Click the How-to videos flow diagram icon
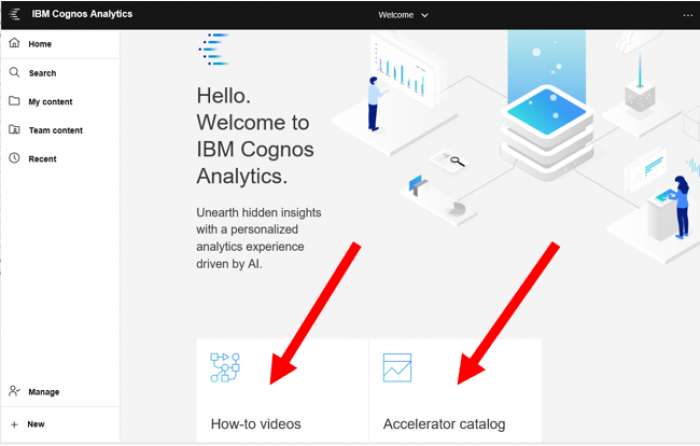This screenshot has height=446, width=700. pos(225,367)
